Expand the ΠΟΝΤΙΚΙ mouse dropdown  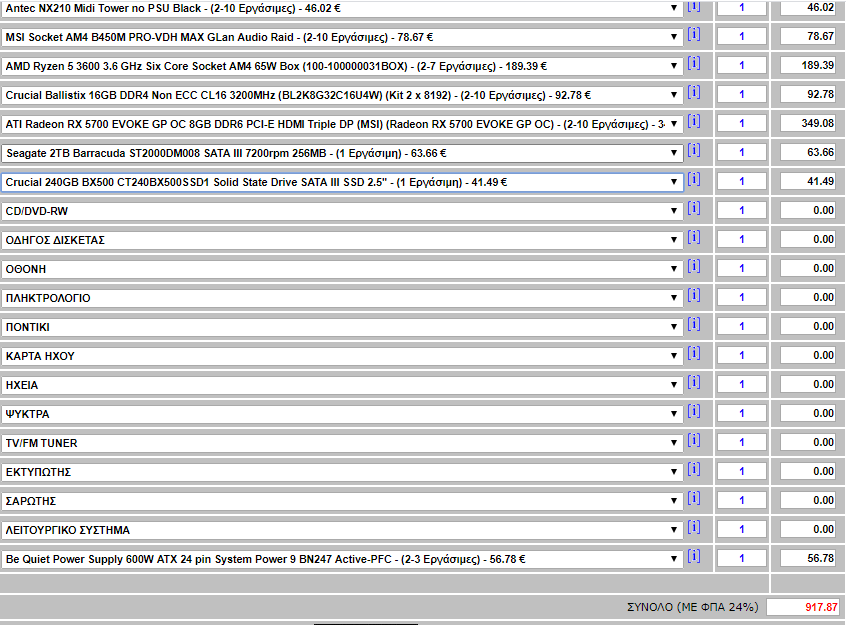point(342,328)
